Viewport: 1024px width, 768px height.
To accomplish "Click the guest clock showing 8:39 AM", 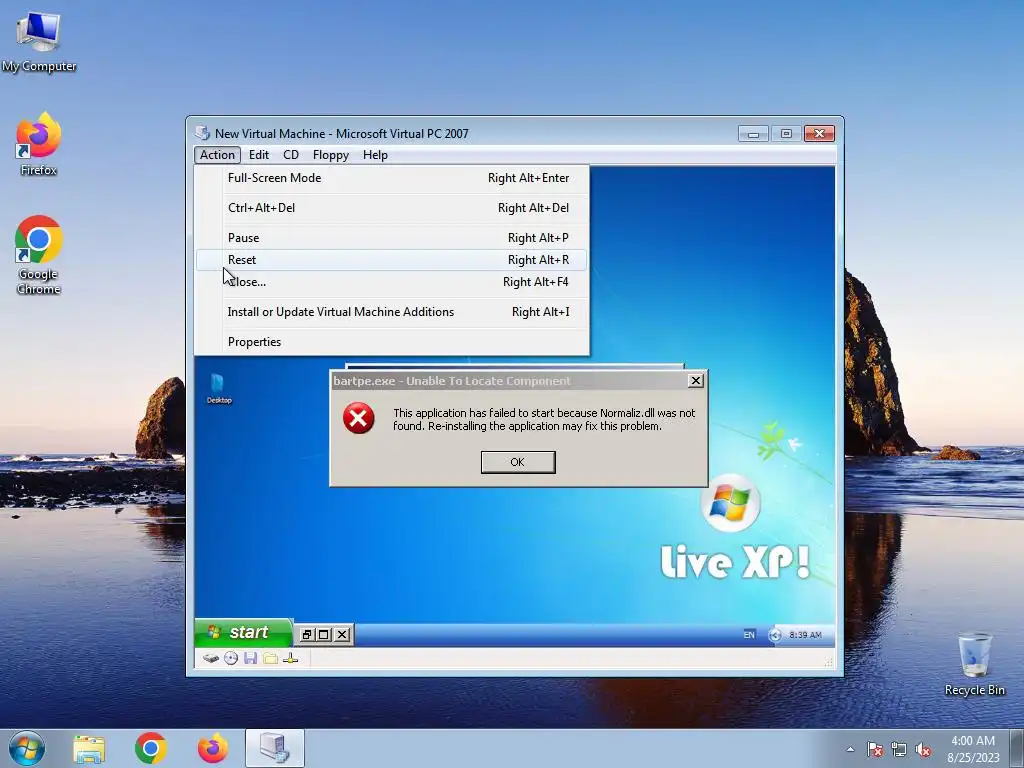I will point(805,635).
